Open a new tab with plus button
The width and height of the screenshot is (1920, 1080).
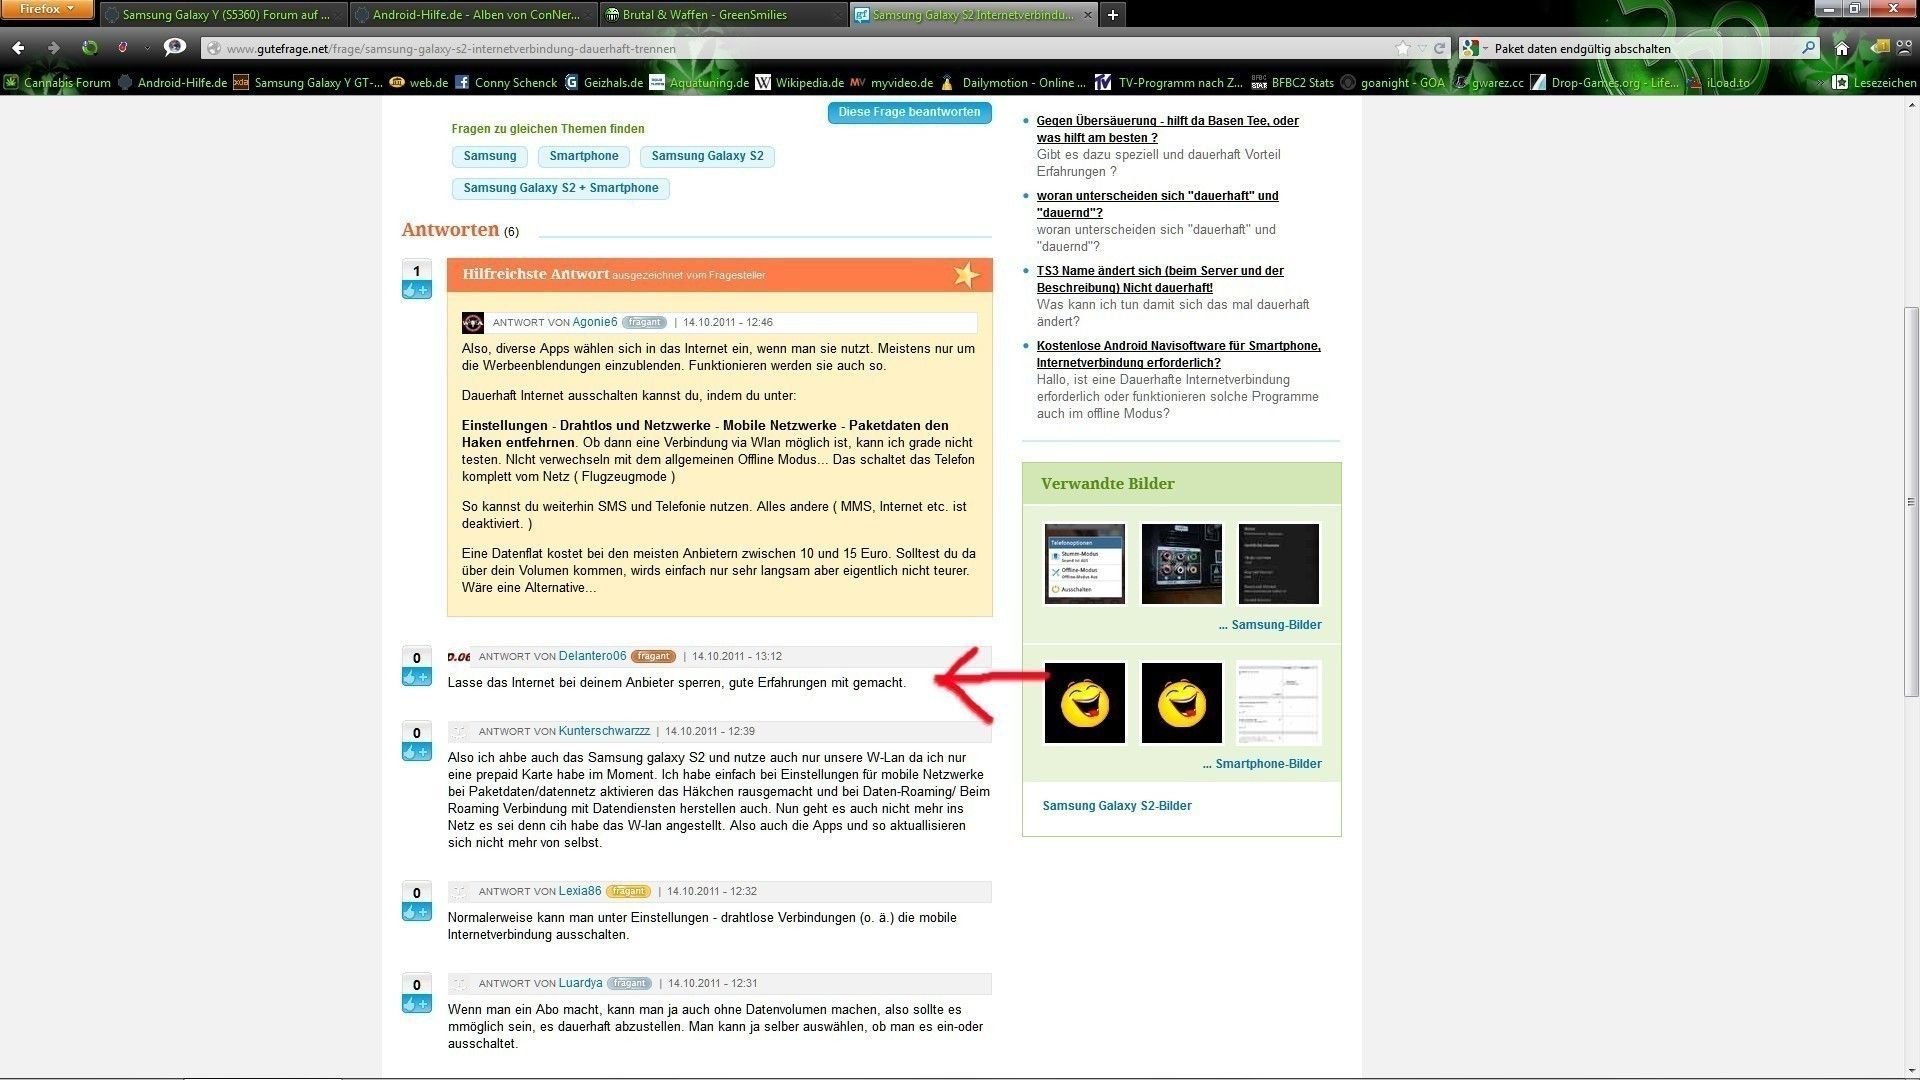point(1113,15)
